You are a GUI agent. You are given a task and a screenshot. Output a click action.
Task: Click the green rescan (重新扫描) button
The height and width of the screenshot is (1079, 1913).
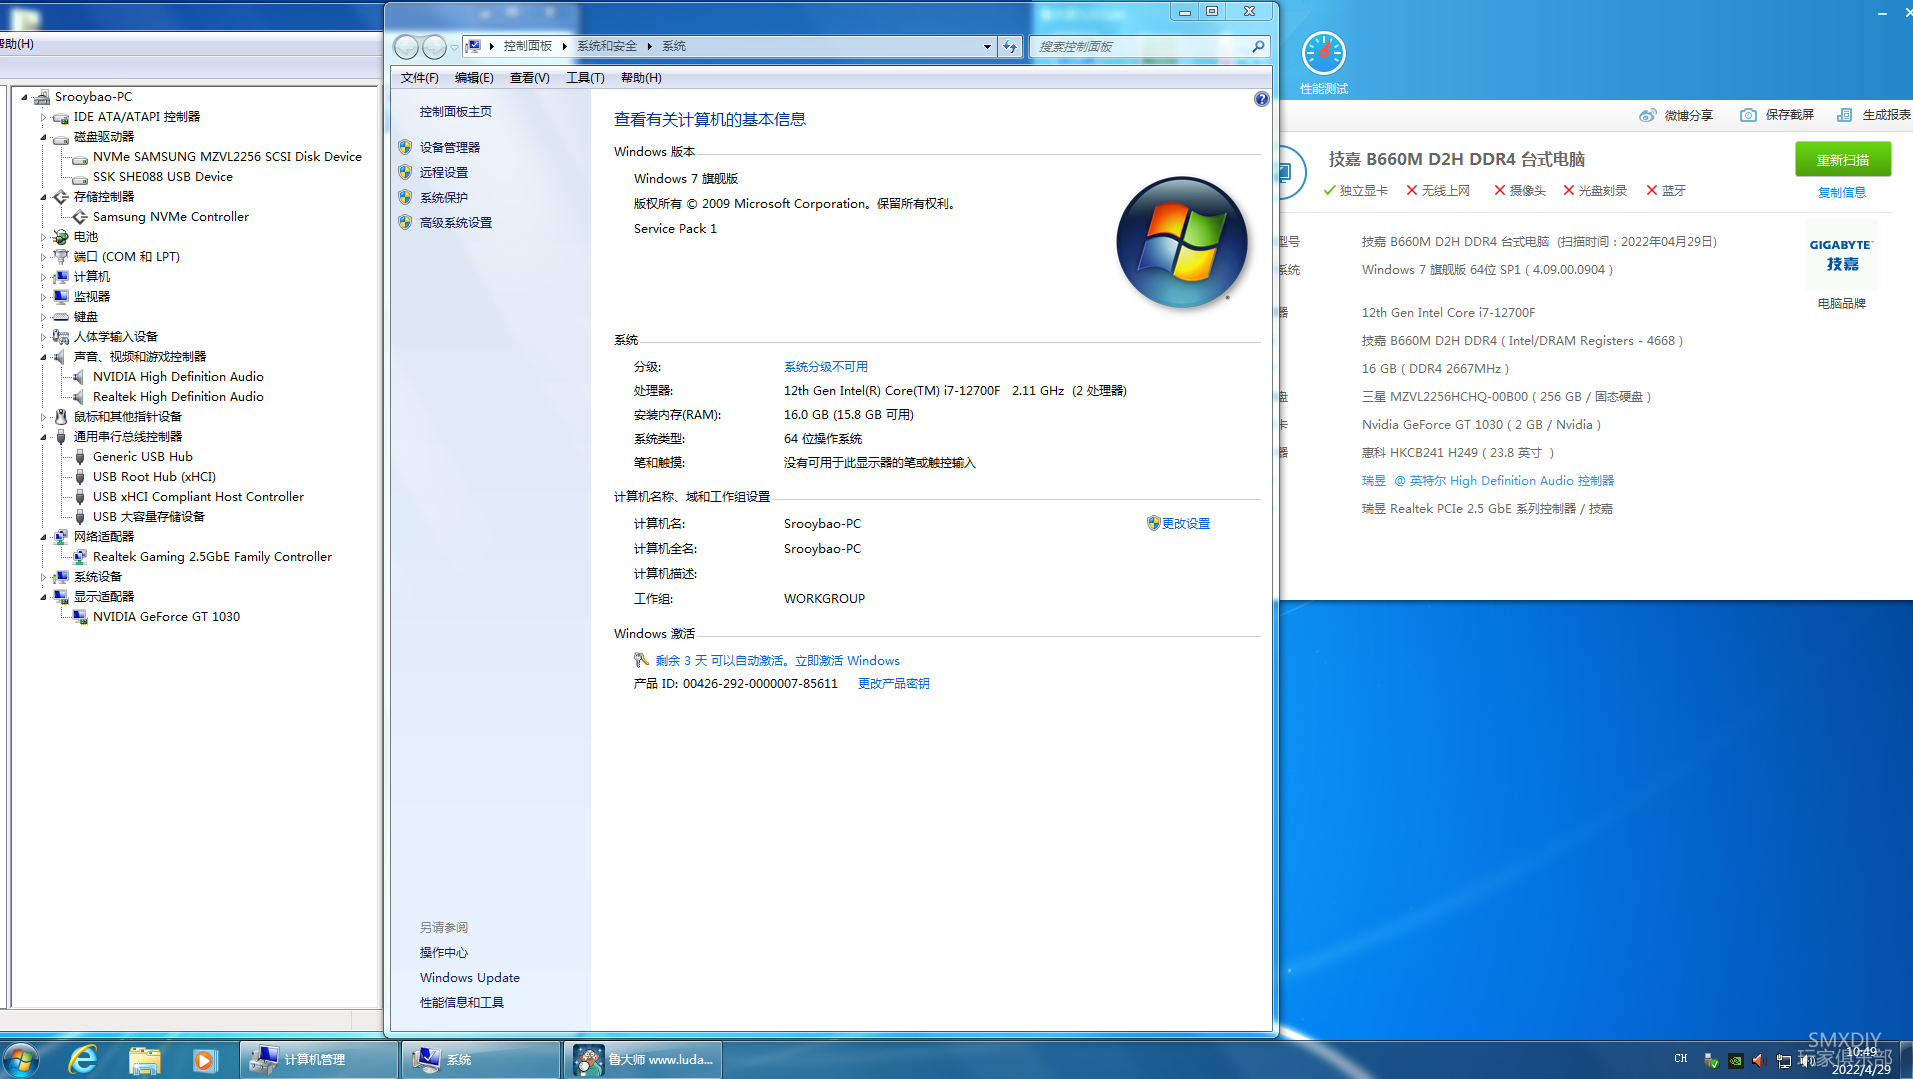(x=1843, y=160)
